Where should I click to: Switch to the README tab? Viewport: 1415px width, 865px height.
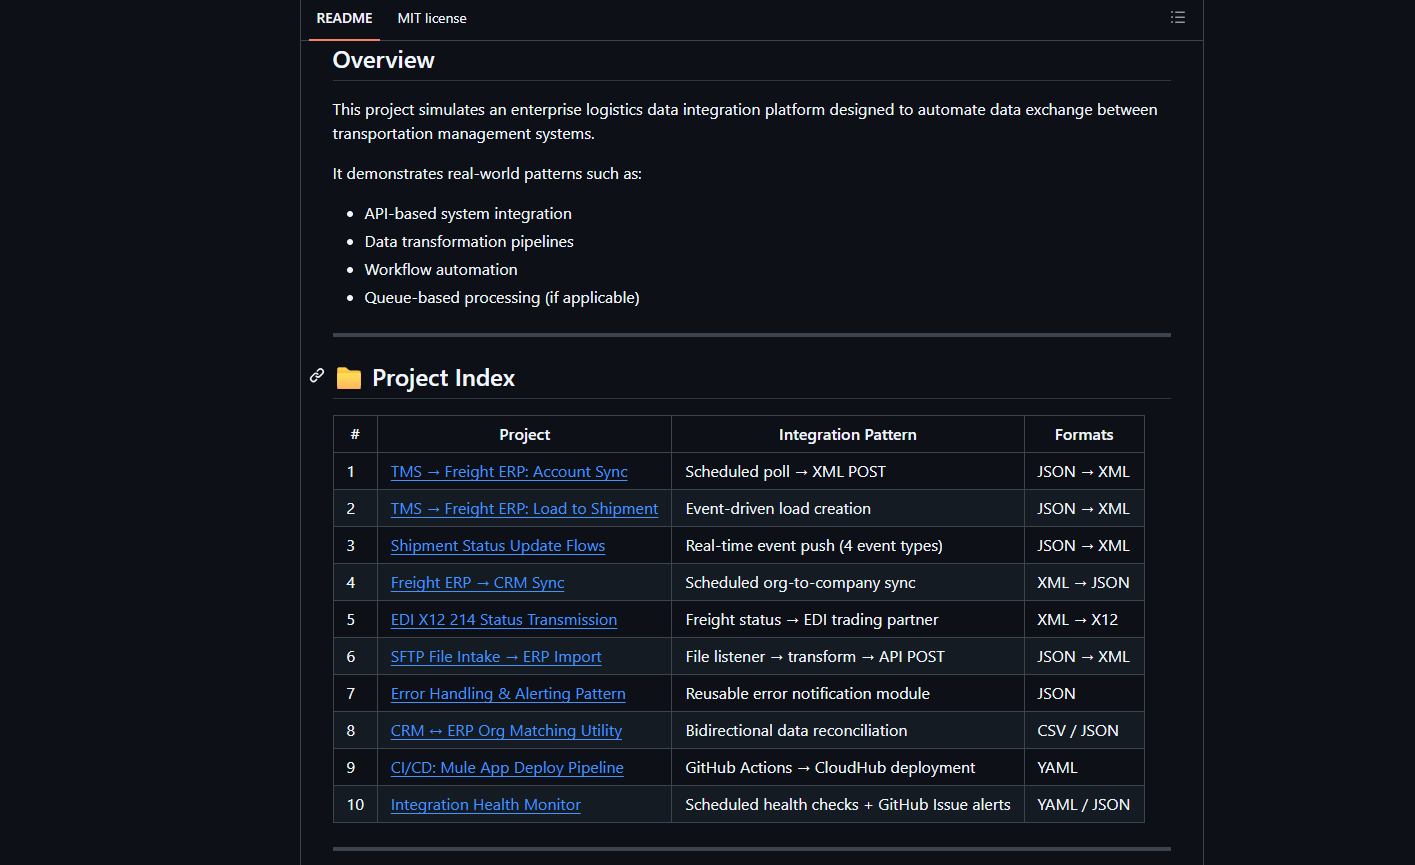[344, 18]
